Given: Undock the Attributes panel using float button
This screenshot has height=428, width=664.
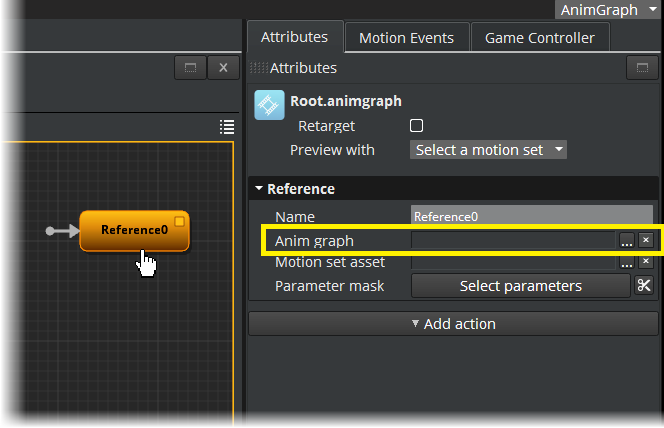Looking at the screenshot, I should coord(640,68).
